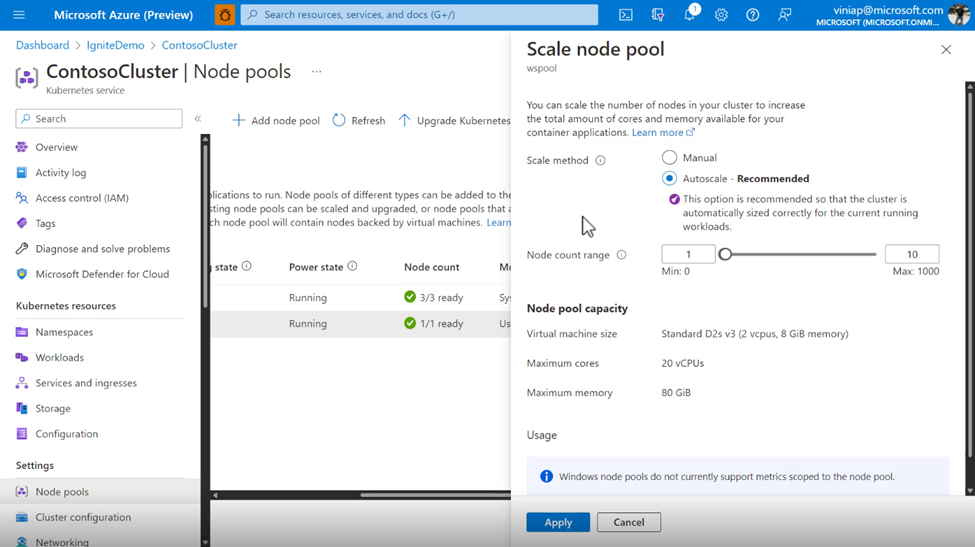Open the notifications bell
The image size is (975, 547).
[x=690, y=14]
